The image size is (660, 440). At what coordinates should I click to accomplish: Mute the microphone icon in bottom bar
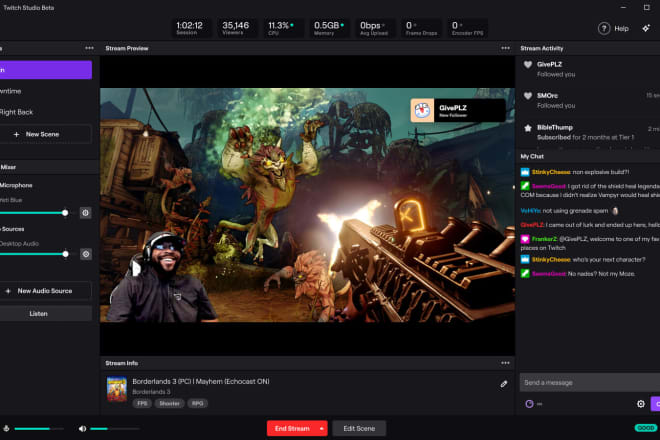[x=6, y=429]
